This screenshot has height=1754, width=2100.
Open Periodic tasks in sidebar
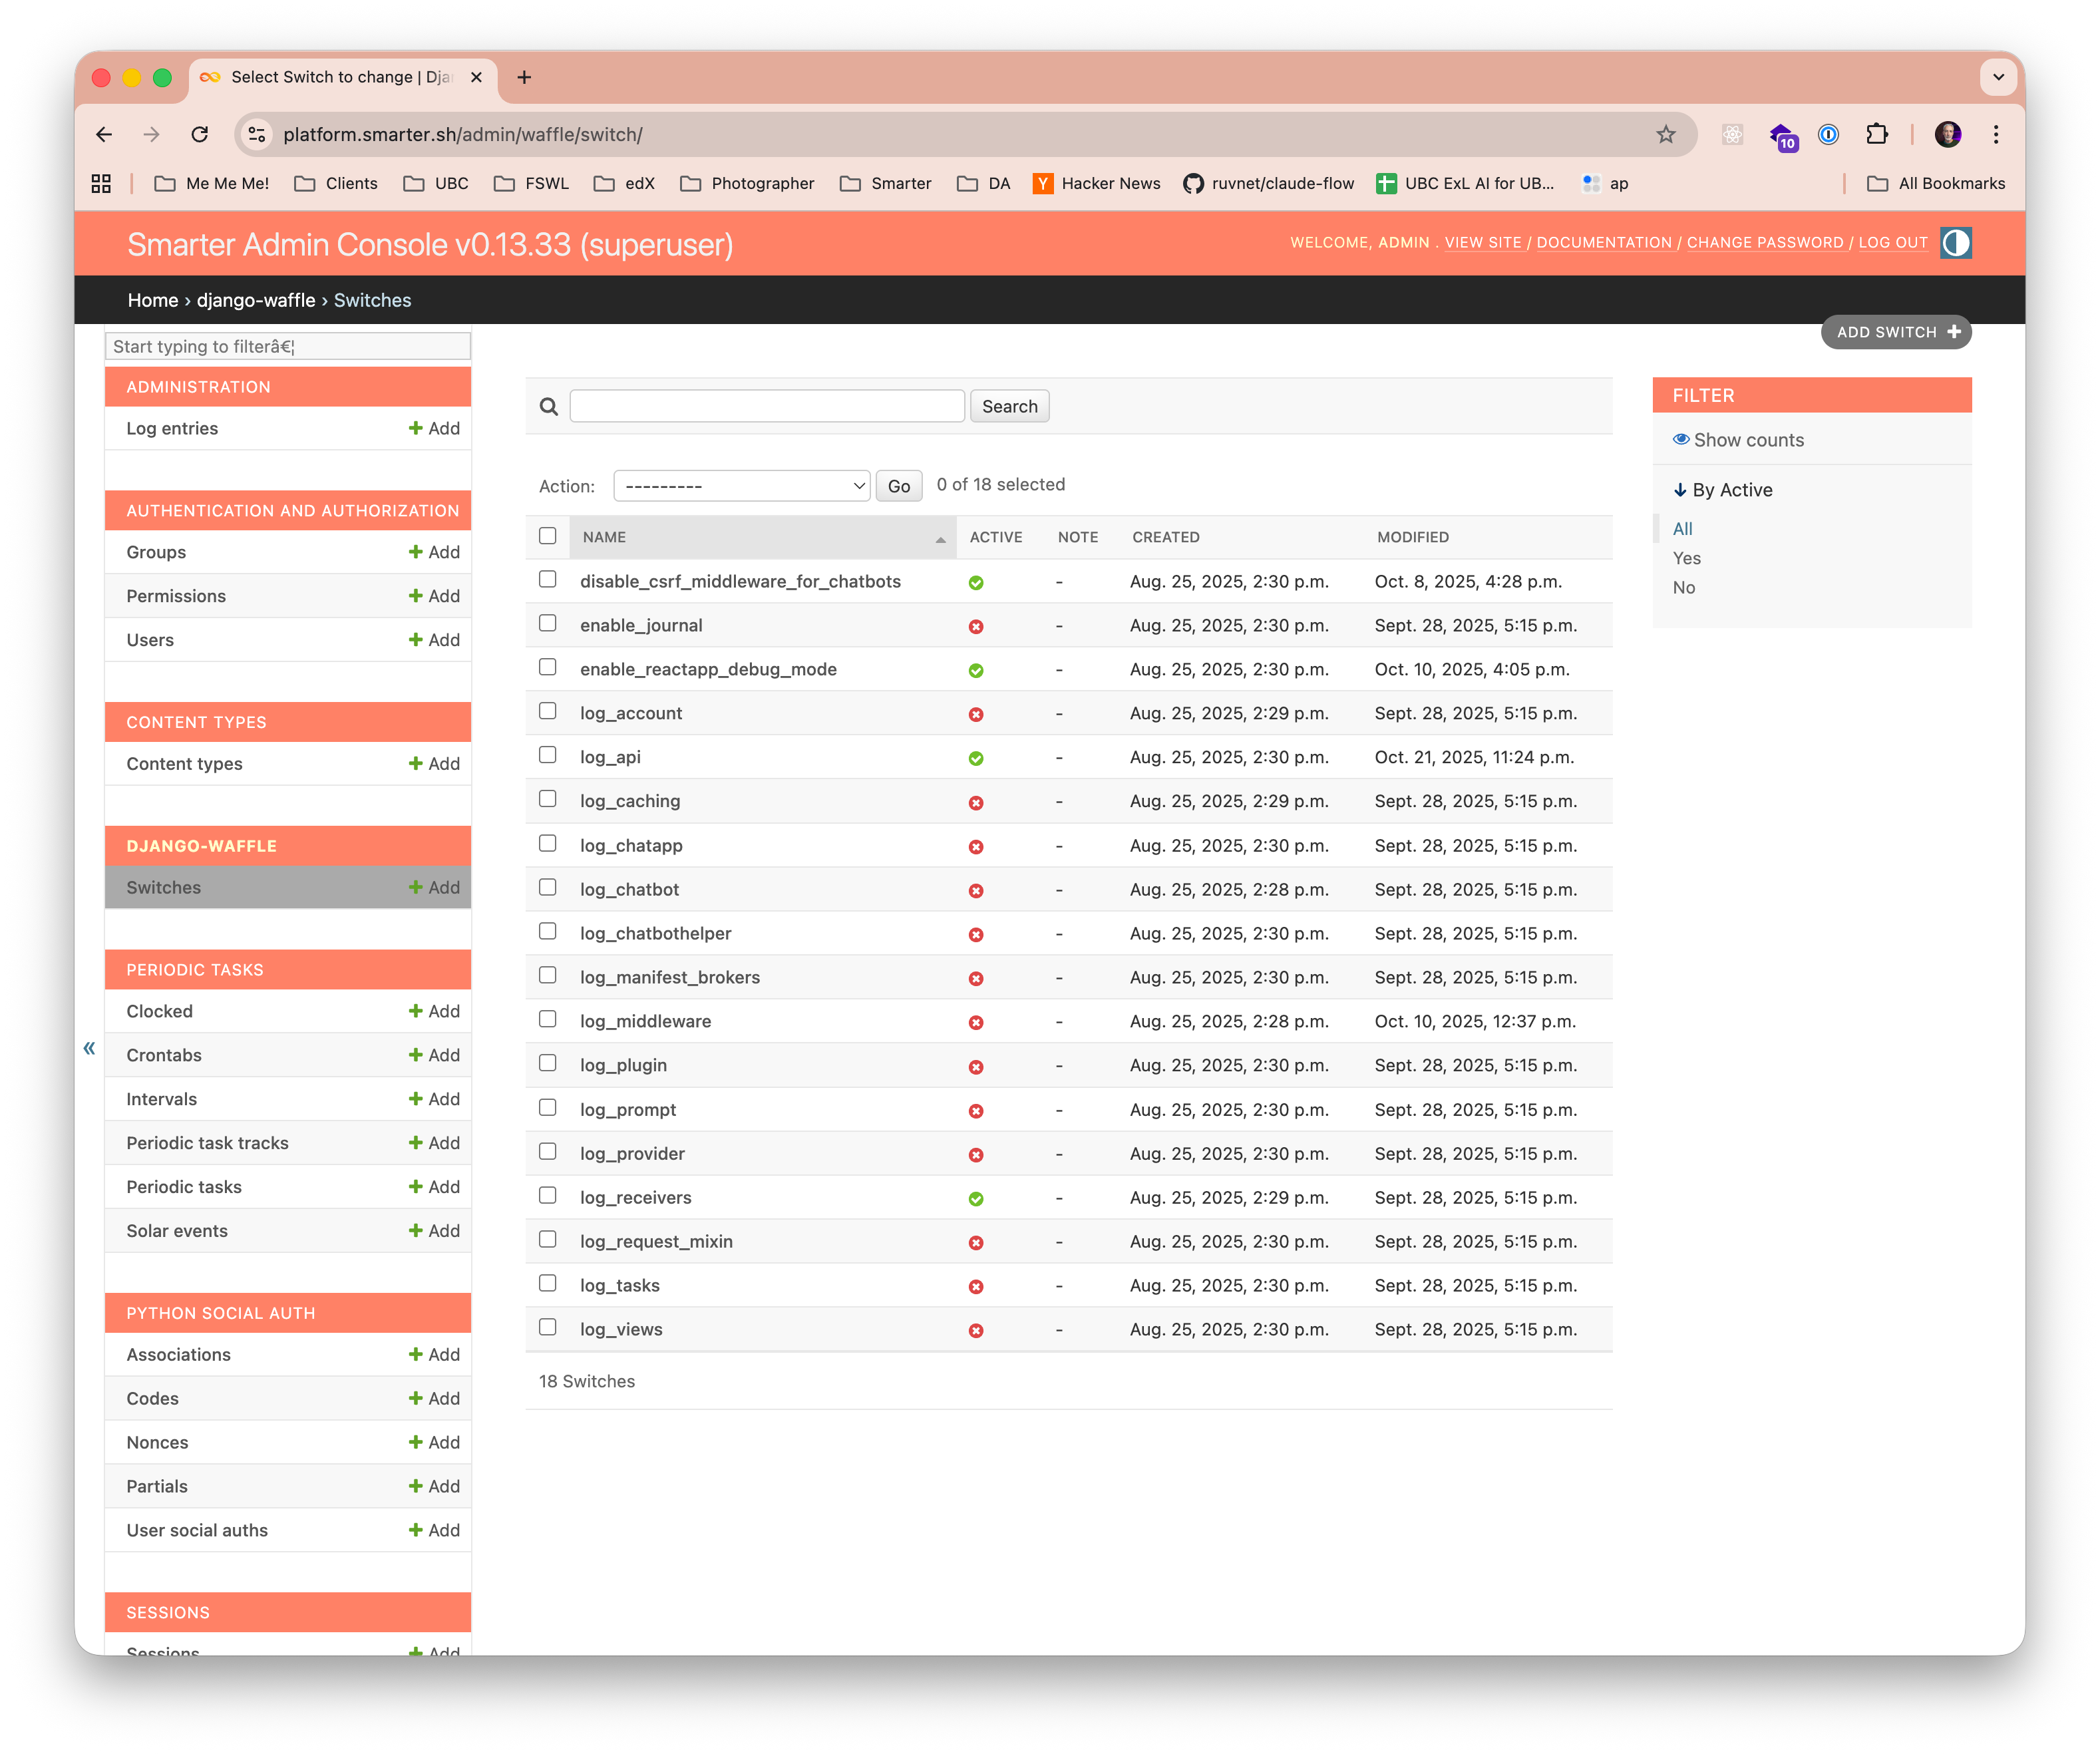pos(184,1187)
